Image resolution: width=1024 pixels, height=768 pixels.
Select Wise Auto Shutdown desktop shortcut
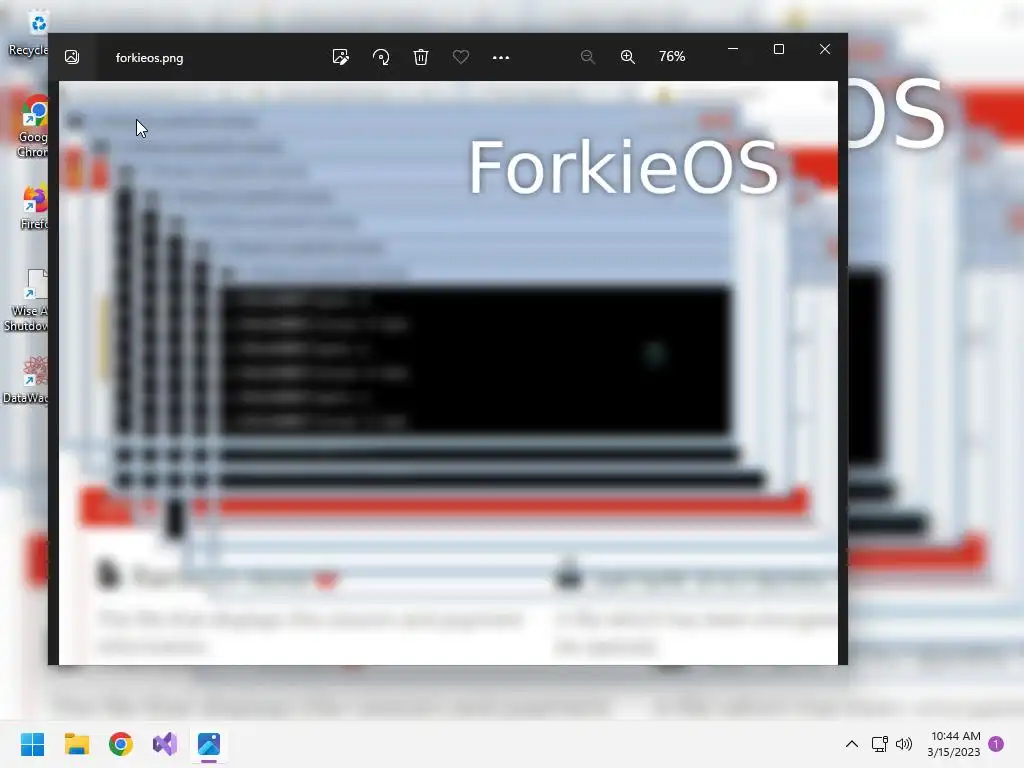click(26, 300)
